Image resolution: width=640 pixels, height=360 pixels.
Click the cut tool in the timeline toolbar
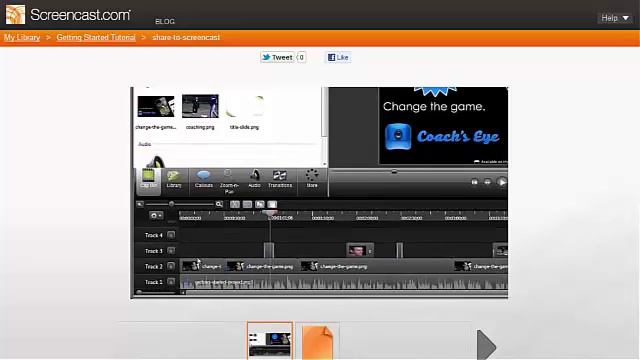[x=235, y=204]
